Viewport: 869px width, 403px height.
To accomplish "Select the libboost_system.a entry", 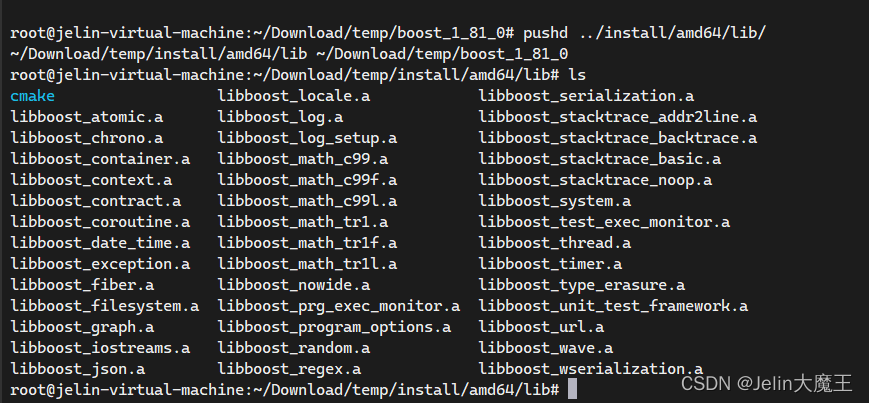I will 555,201.
